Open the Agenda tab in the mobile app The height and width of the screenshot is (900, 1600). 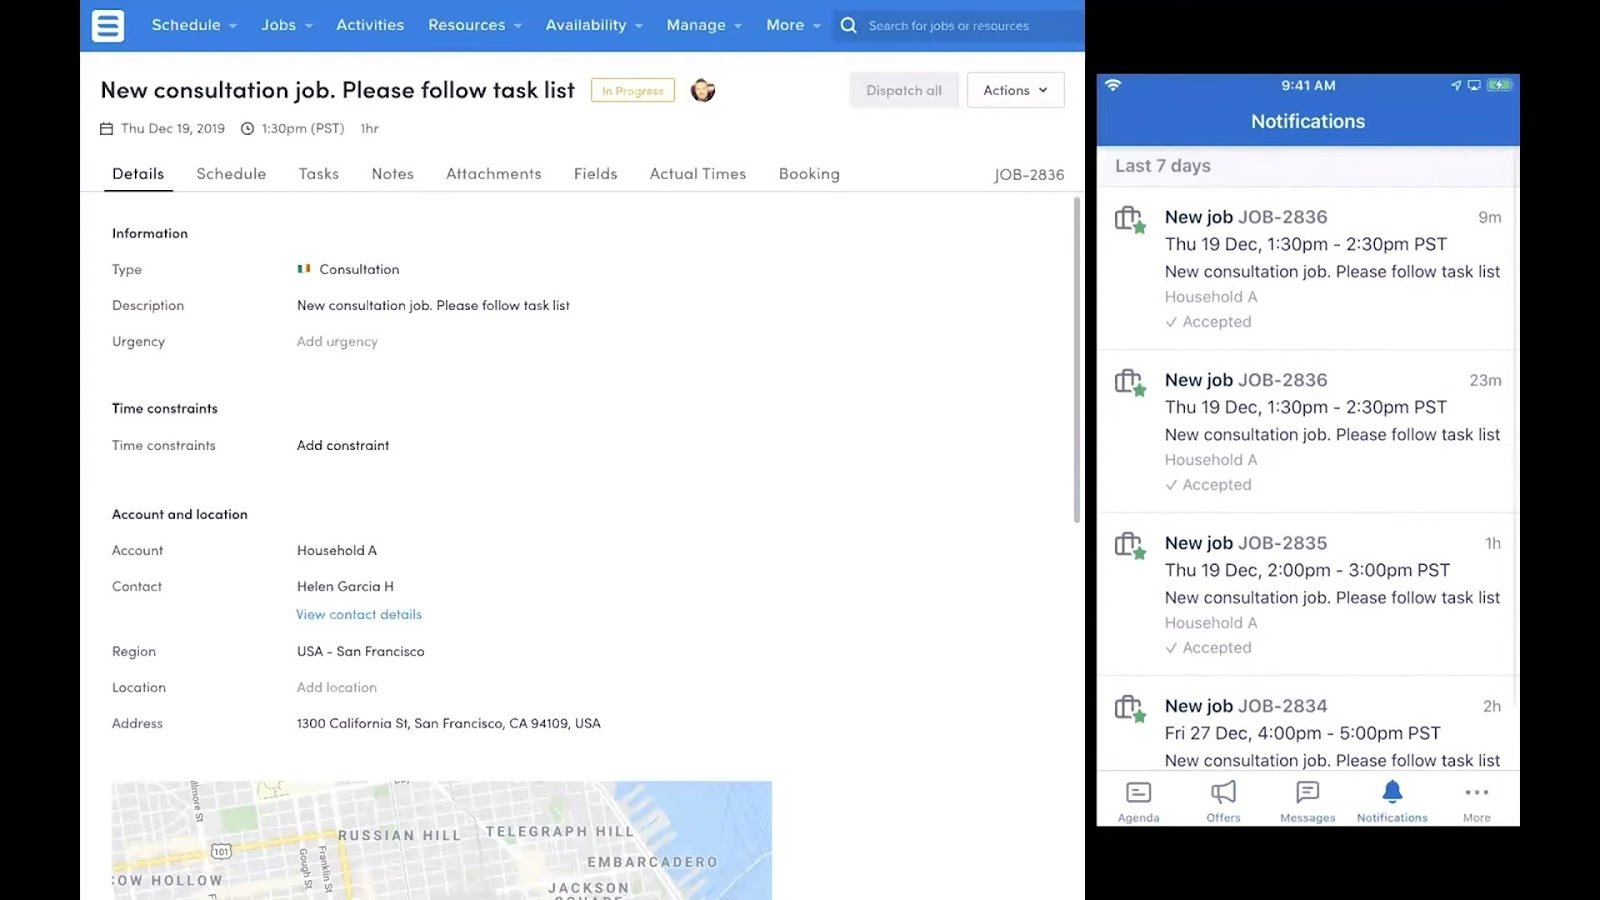pos(1139,802)
